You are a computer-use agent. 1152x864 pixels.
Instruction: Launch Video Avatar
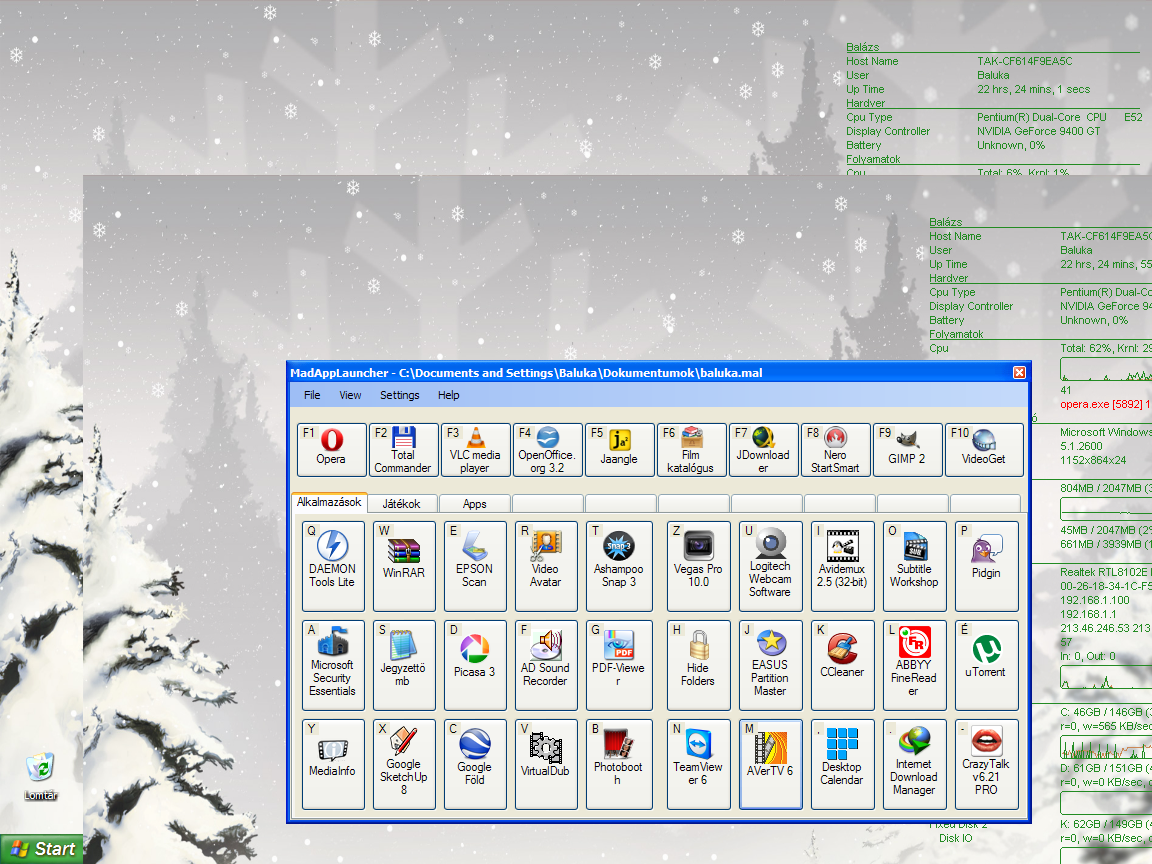(x=546, y=566)
